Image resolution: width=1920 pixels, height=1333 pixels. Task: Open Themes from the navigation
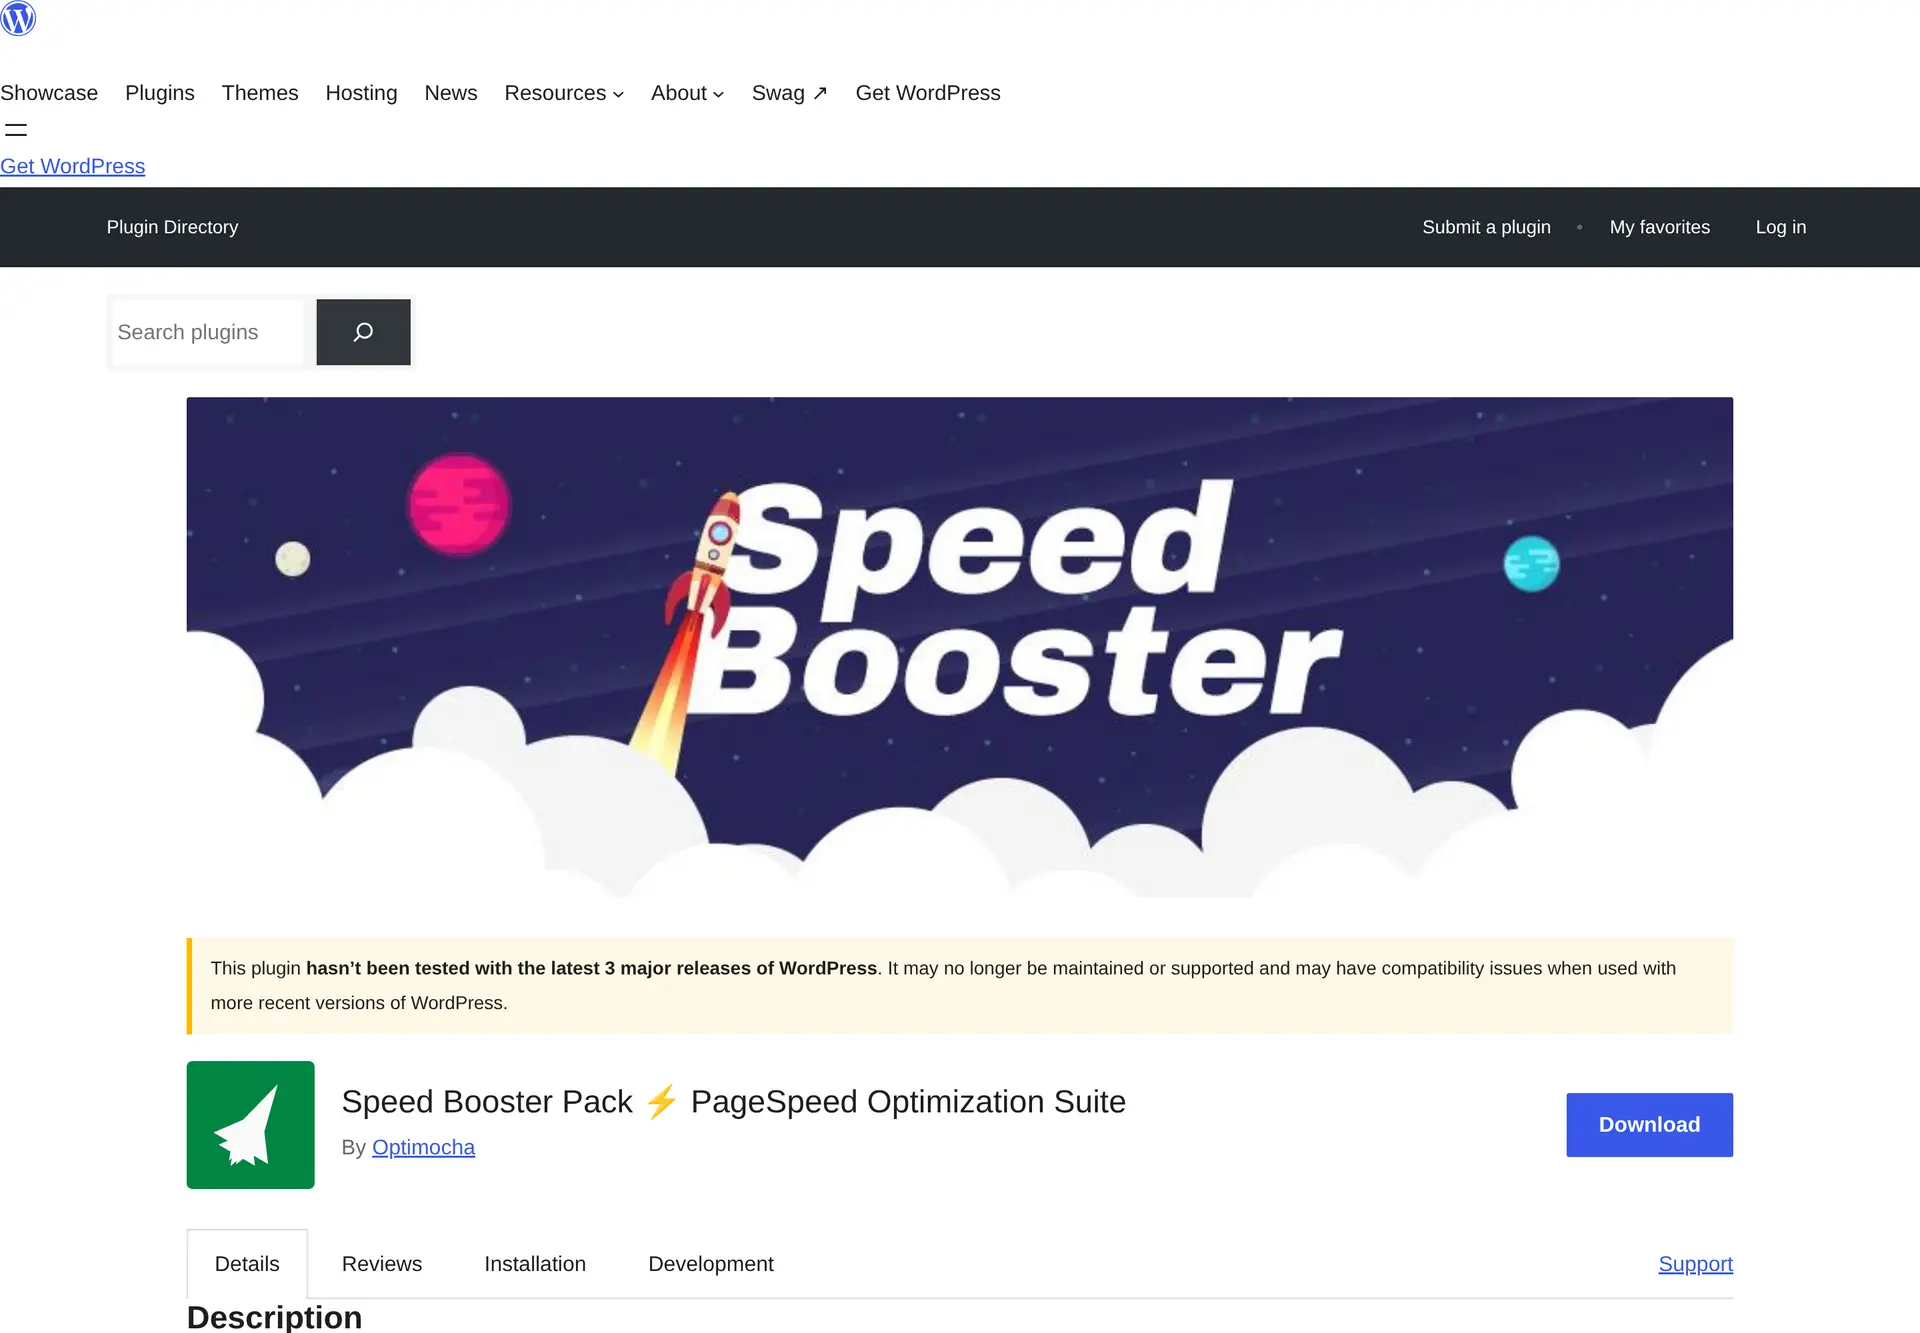[x=260, y=93]
